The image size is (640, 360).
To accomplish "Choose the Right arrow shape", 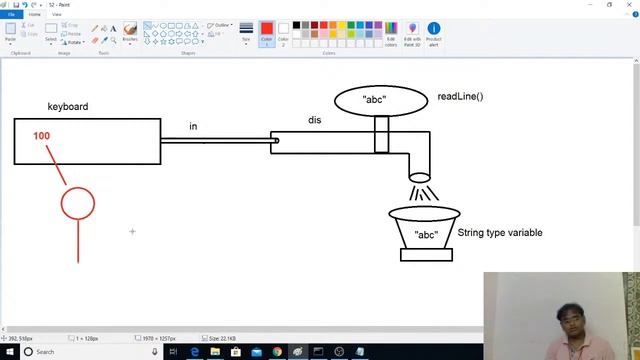I will 179,33.
